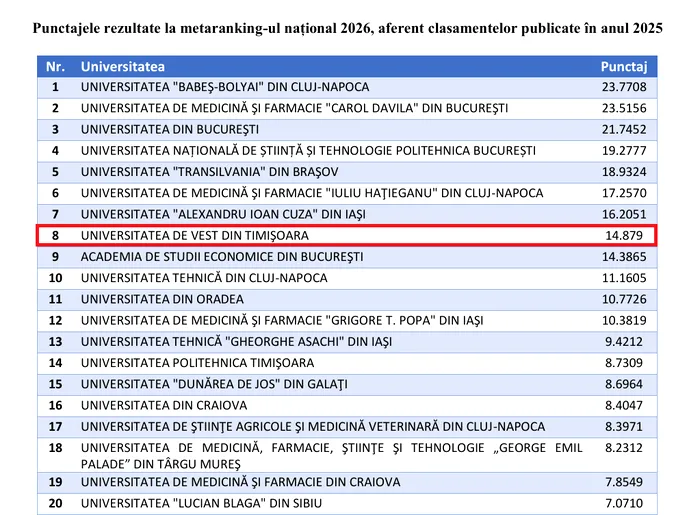Click score 19.2777
The height and width of the screenshot is (515, 700).
(x=624, y=151)
